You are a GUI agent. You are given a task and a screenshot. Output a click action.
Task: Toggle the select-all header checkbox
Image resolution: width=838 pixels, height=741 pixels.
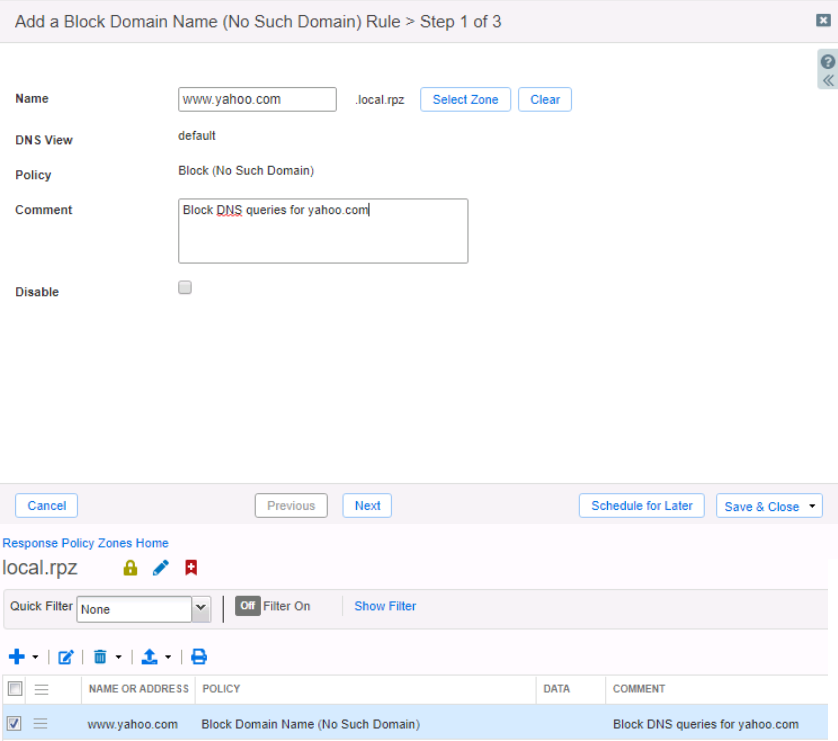[15, 688]
